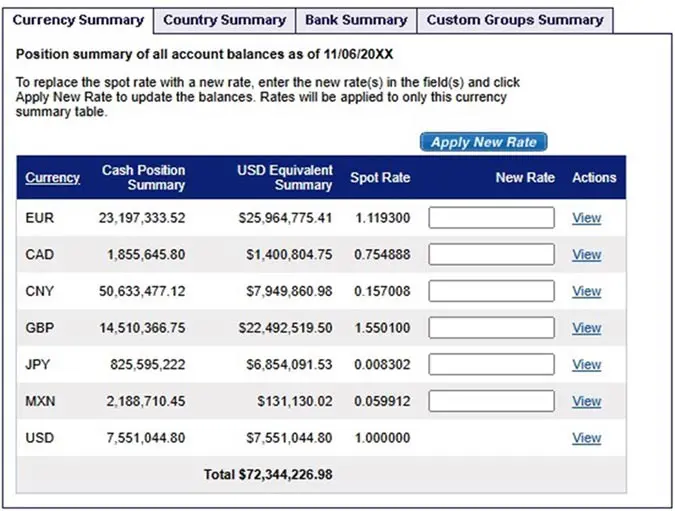Open View link in the MXN row
675x511 pixels.
point(586,401)
